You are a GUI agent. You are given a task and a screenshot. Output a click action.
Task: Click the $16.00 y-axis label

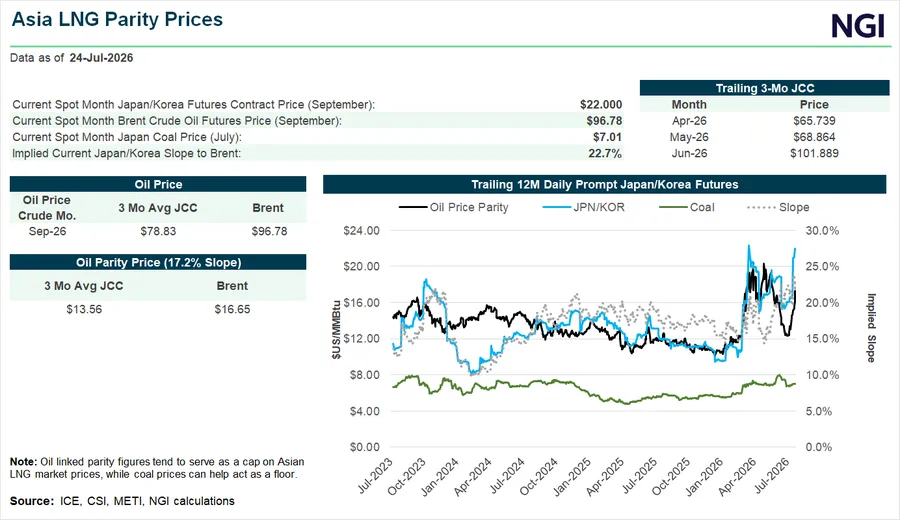click(362, 302)
